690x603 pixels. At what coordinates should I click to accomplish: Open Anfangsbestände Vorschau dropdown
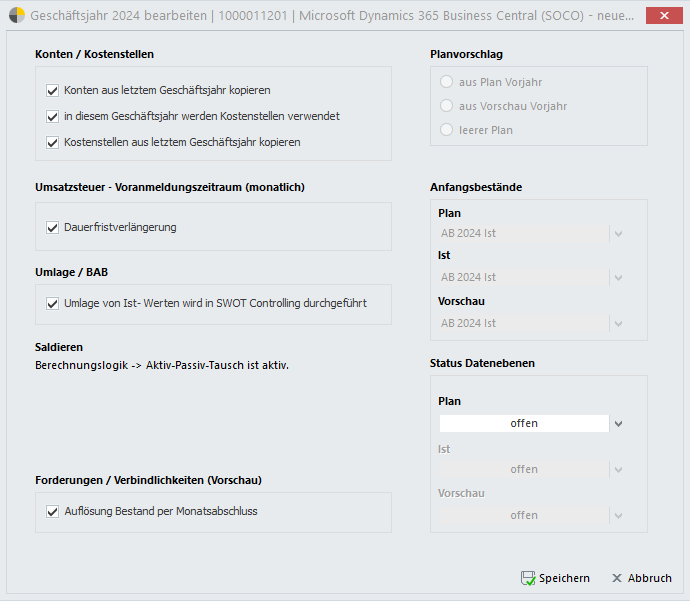[x=618, y=323]
